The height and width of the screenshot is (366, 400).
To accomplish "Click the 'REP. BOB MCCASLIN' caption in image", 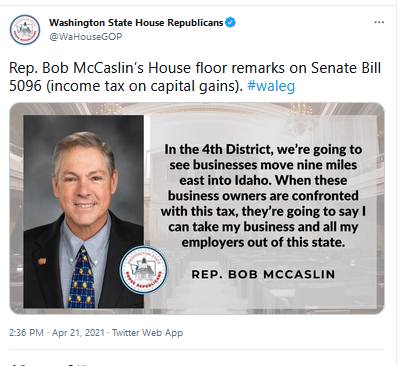I will click(263, 274).
